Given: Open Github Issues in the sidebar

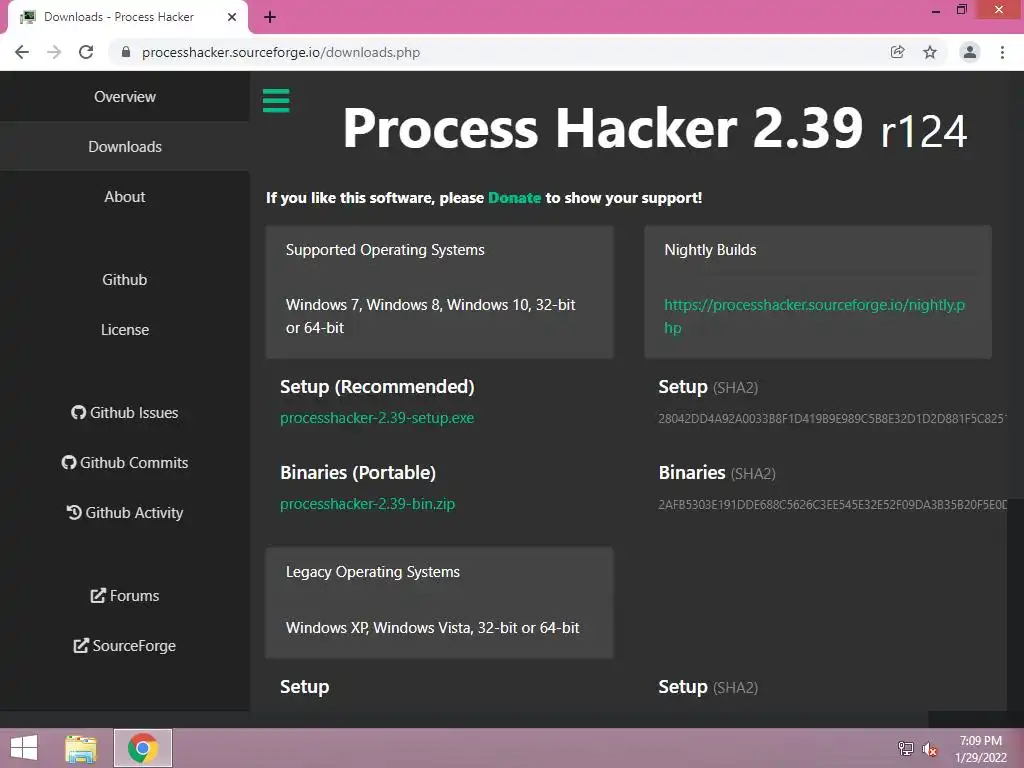Looking at the screenshot, I should (x=125, y=413).
